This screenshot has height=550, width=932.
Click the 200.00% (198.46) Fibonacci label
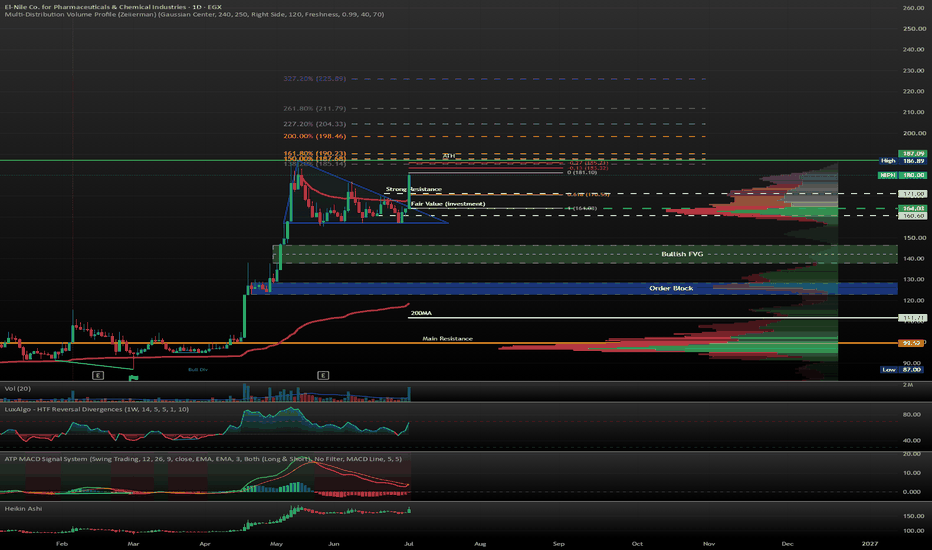point(314,136)
